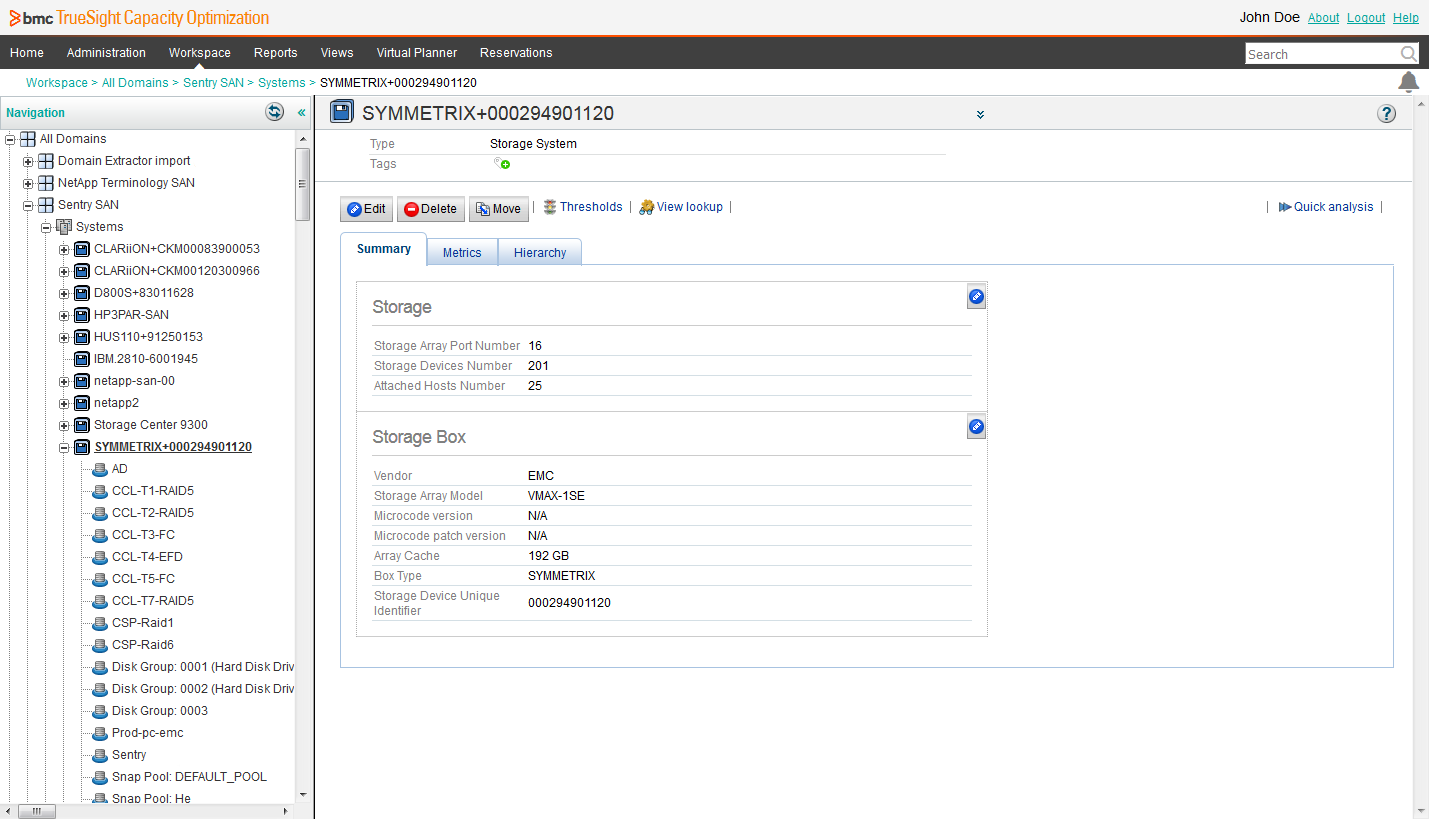Expand NetApp Terminology SAN node
Screen dimensions: 1429x819
click(x=28, y=183)
